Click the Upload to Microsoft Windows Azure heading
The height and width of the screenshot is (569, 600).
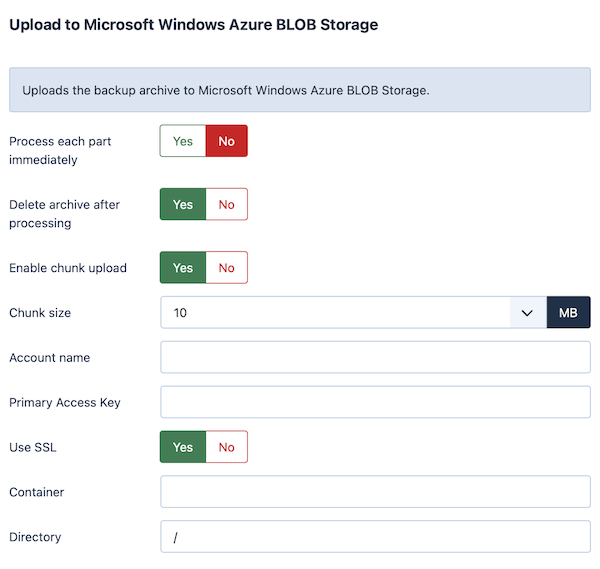(x=194, y=24)
